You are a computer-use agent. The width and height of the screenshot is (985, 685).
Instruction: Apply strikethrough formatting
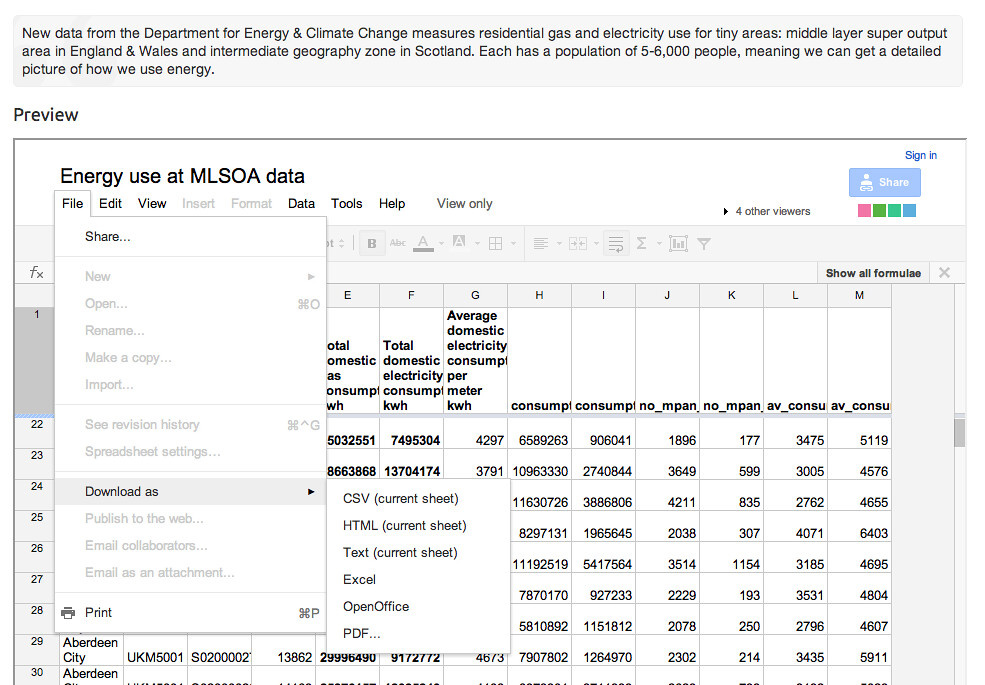(396, 242)
